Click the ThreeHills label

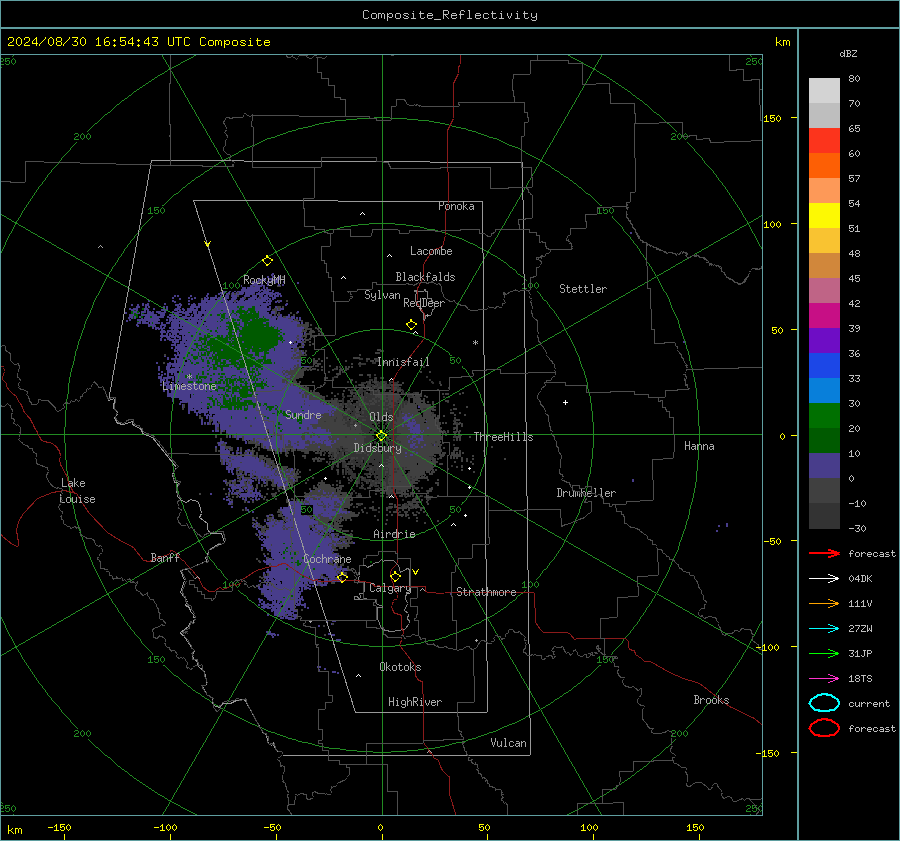(x=503, y=437)
